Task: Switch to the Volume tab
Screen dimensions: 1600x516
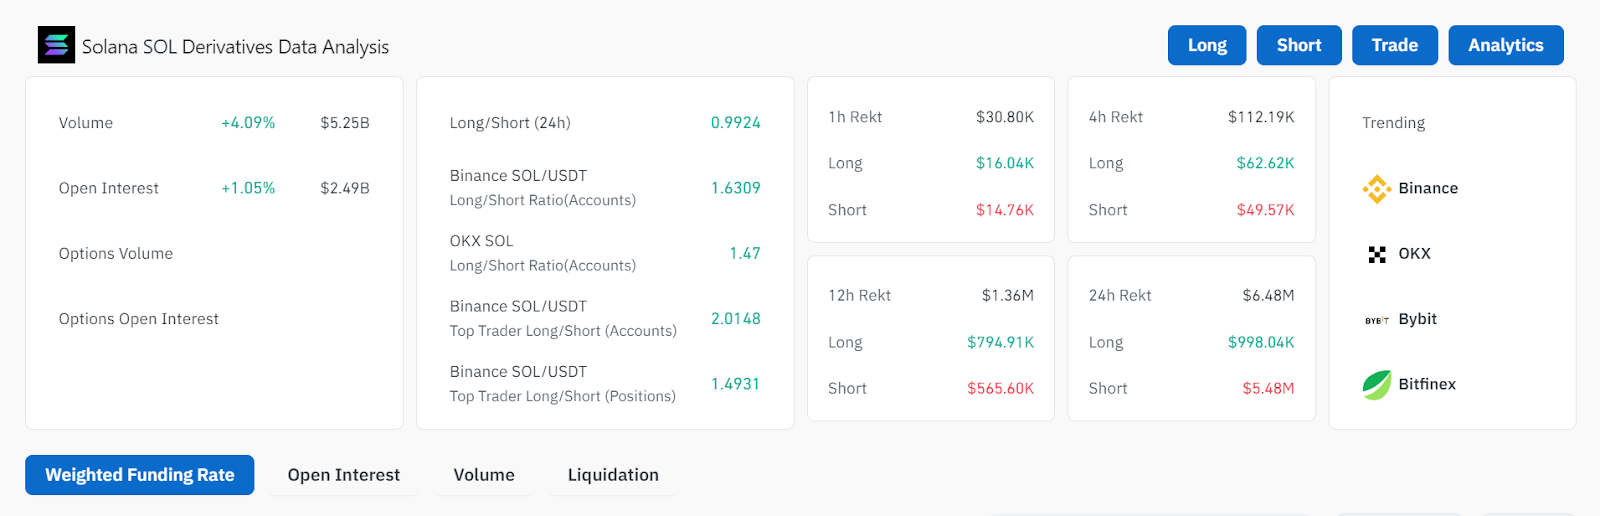Action: pos(484,475)
